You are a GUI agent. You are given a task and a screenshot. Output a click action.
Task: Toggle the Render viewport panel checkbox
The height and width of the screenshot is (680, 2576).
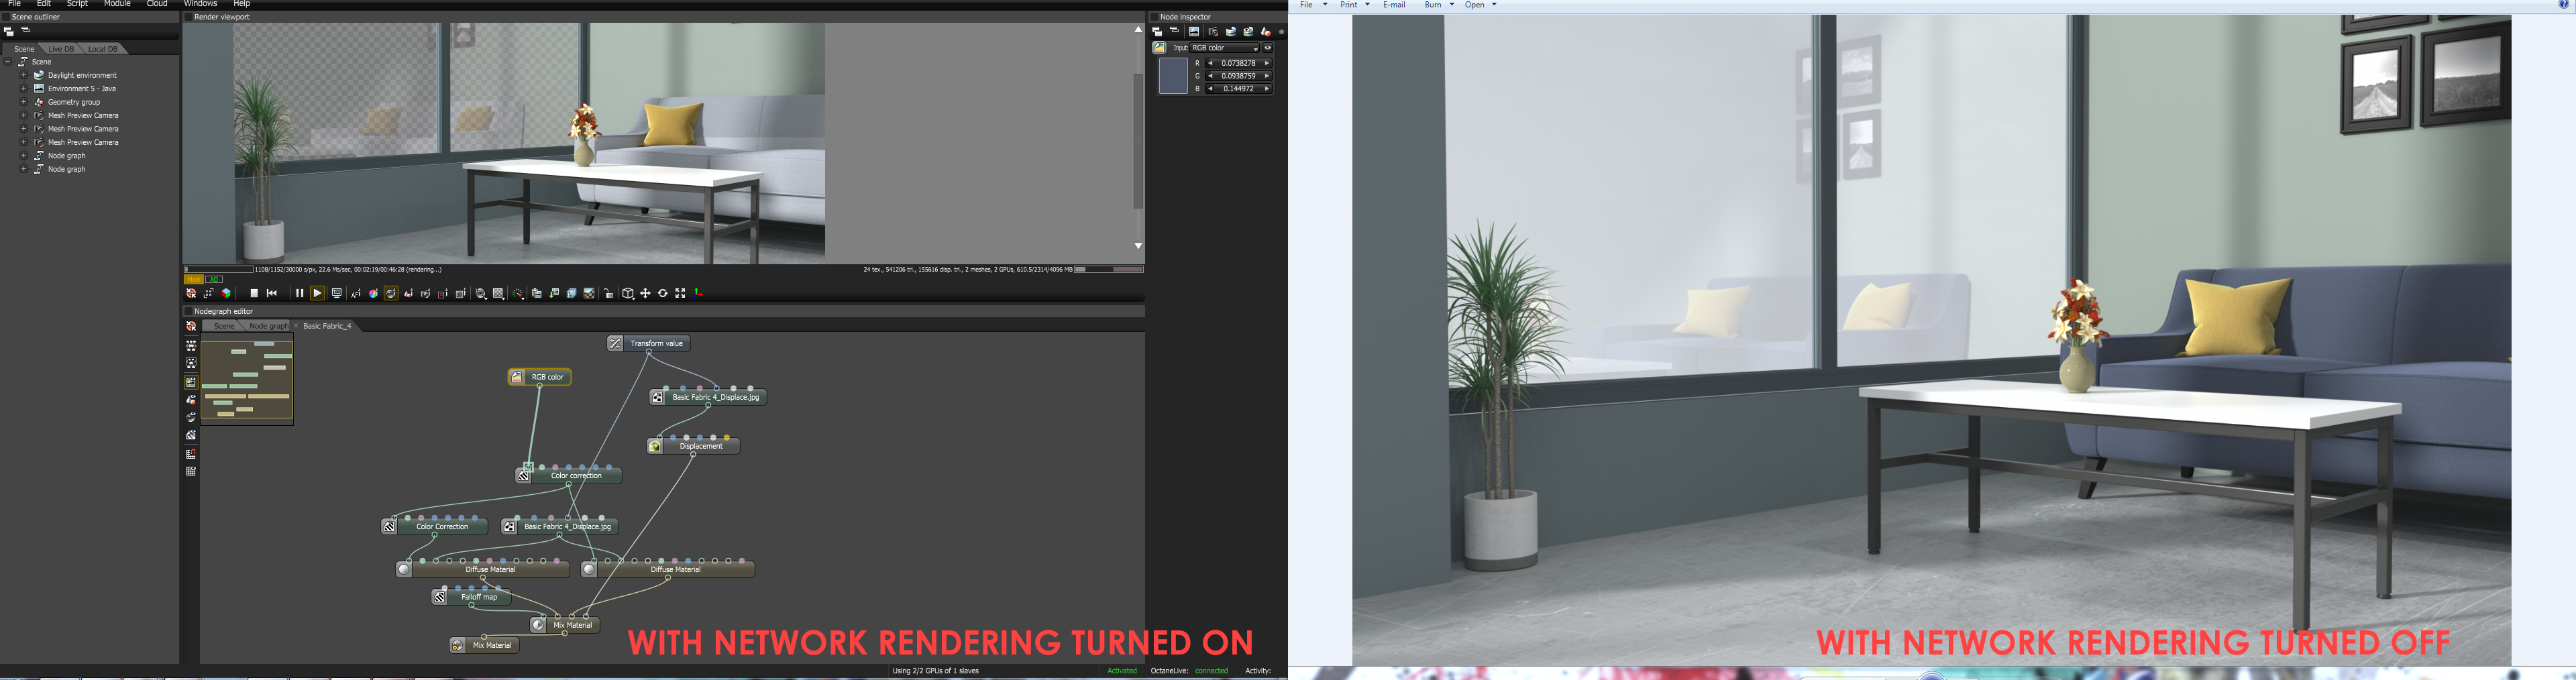[188, 17]
